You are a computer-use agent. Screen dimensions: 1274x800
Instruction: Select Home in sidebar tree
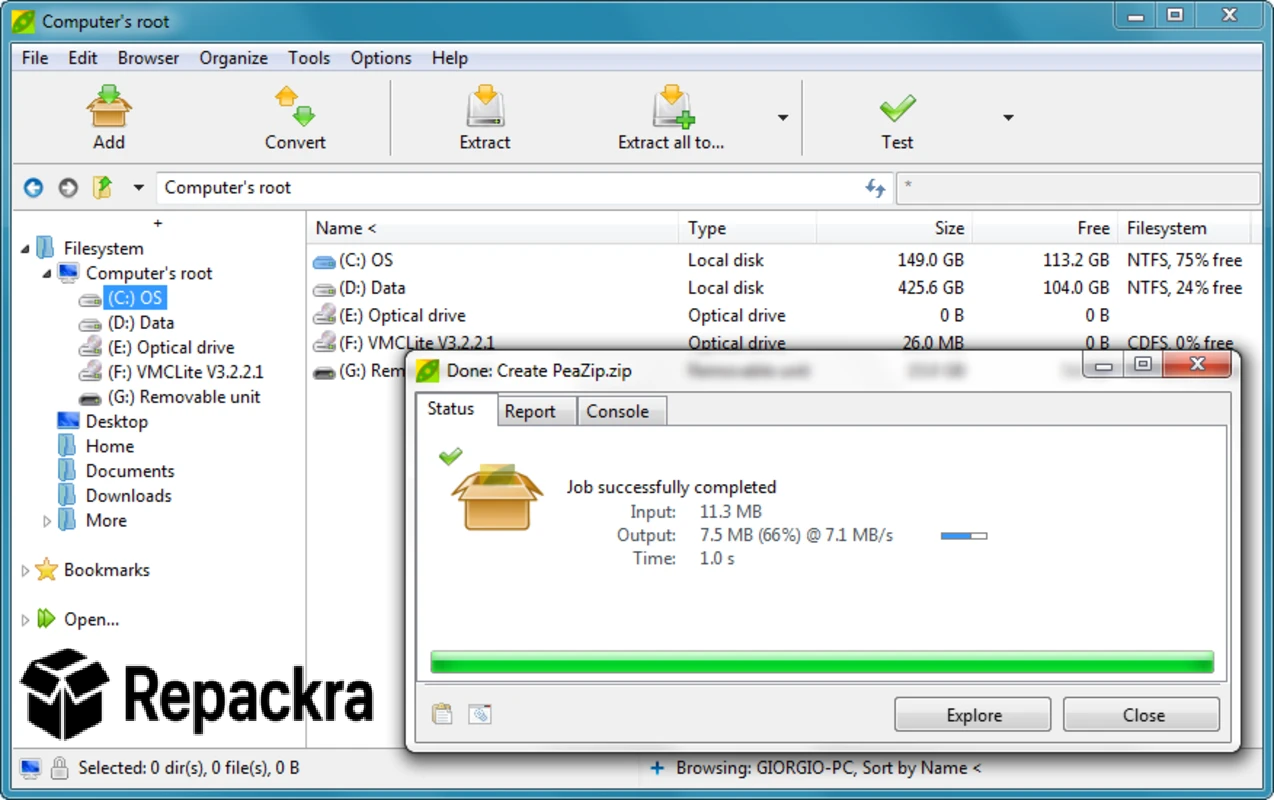pos(110,446)
